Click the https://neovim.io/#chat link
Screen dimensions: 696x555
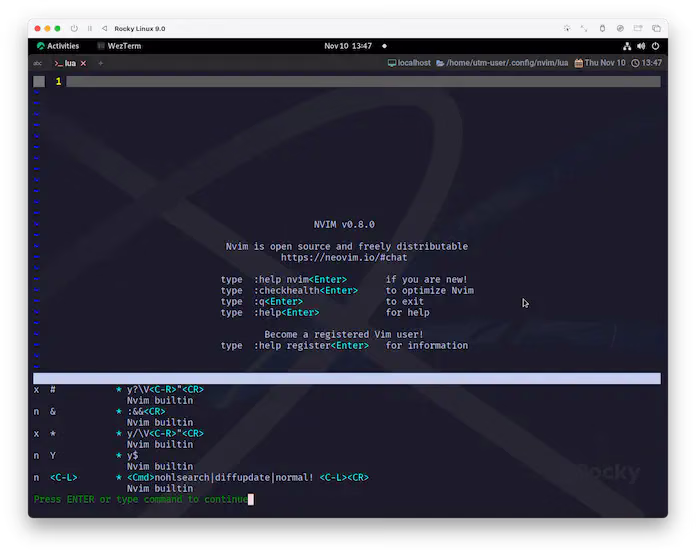tap(344, 257)
